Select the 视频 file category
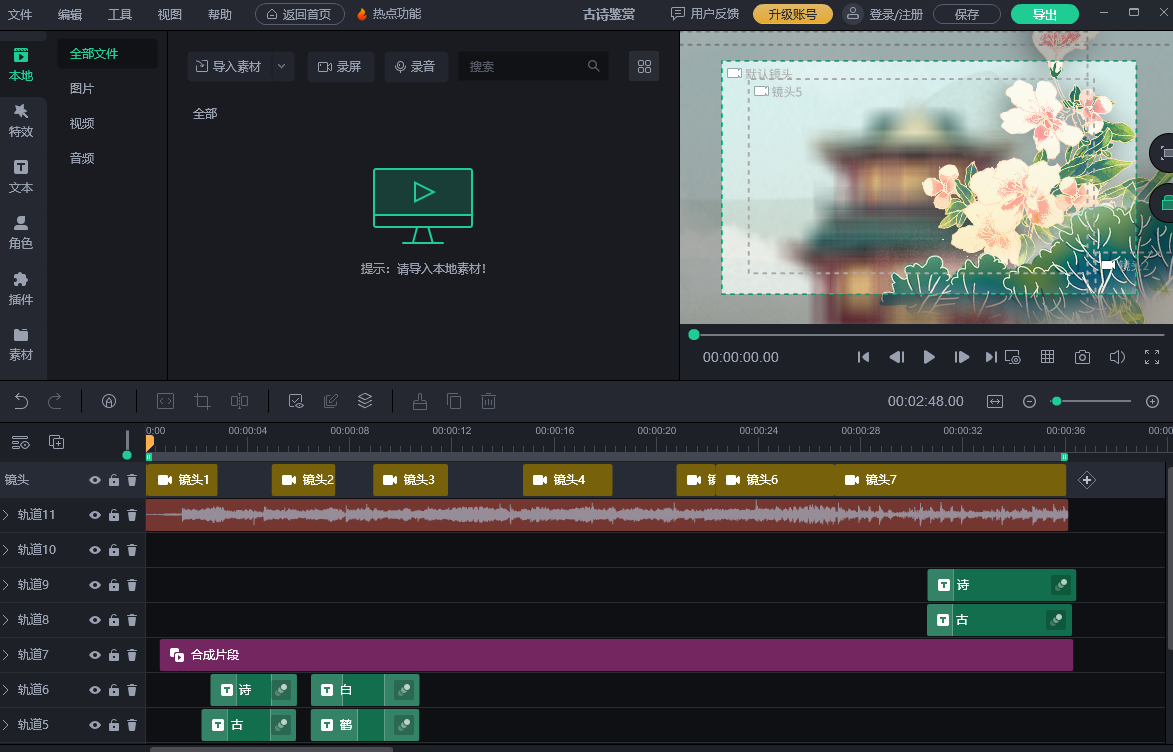The height and width of the screenshot is (752, 1173). click(x=82, y=124)
